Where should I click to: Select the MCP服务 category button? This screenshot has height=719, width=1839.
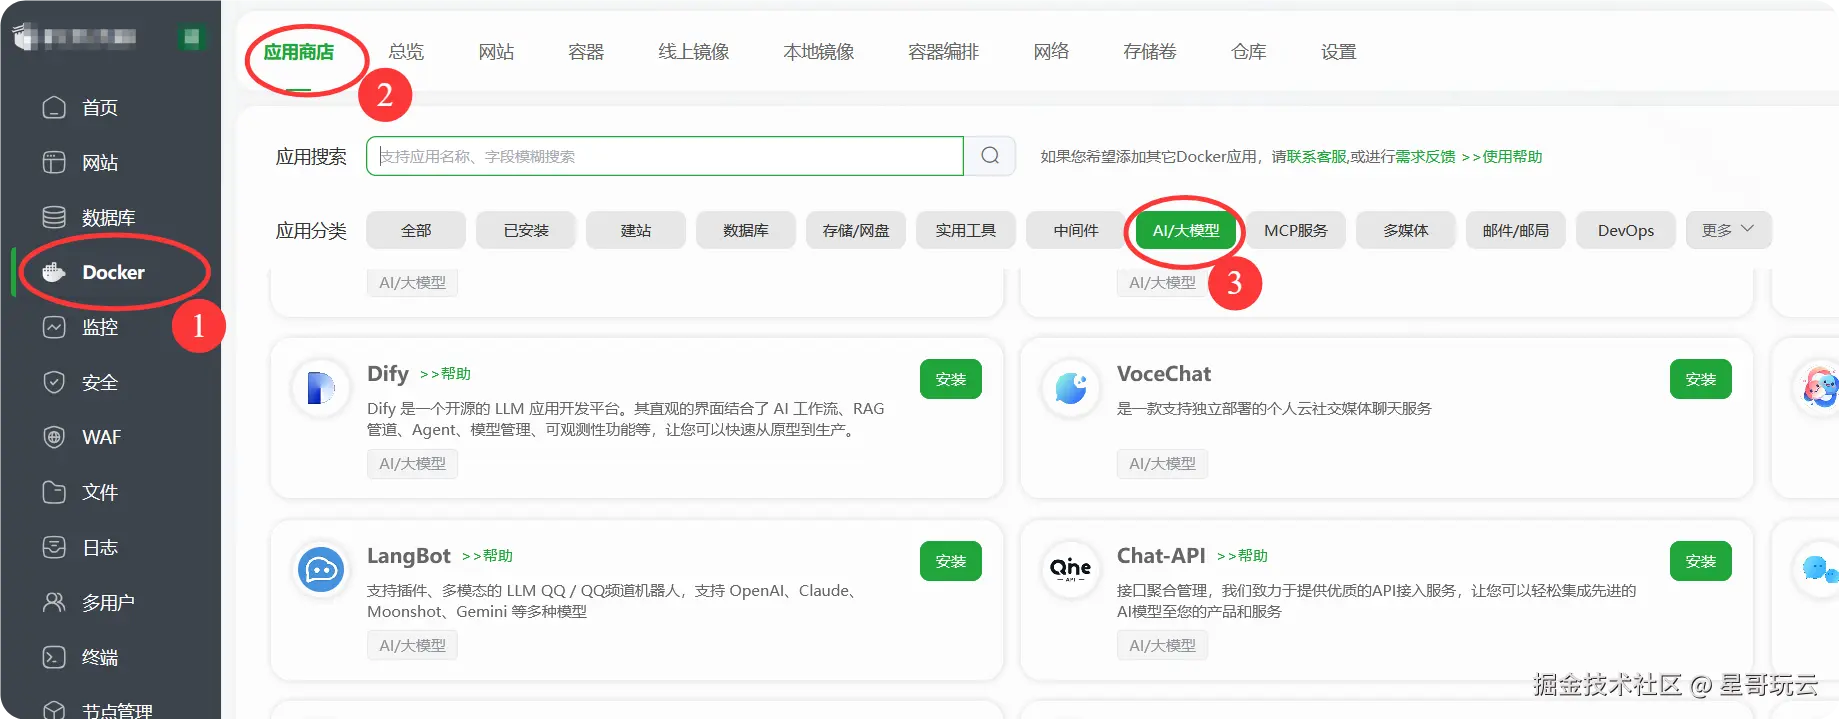click(x=1296, y=230)
